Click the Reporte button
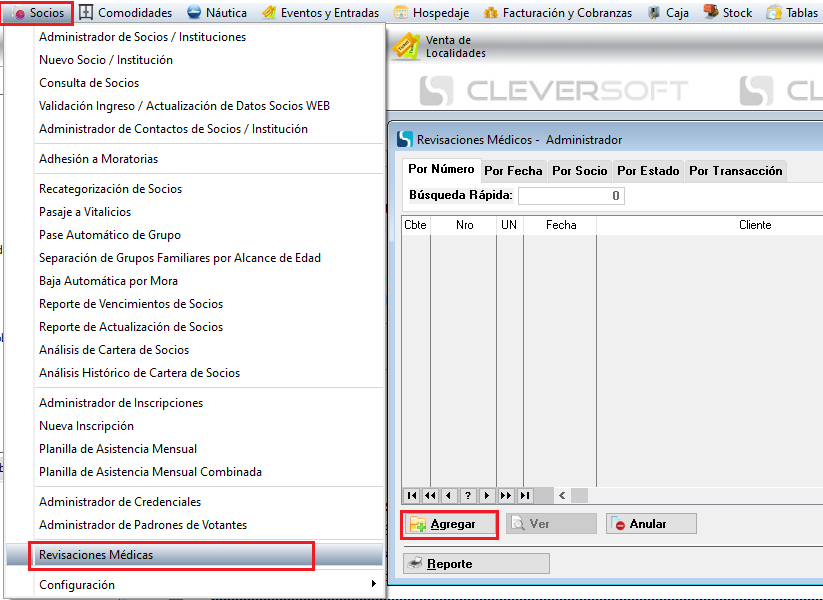 (476, 564)
